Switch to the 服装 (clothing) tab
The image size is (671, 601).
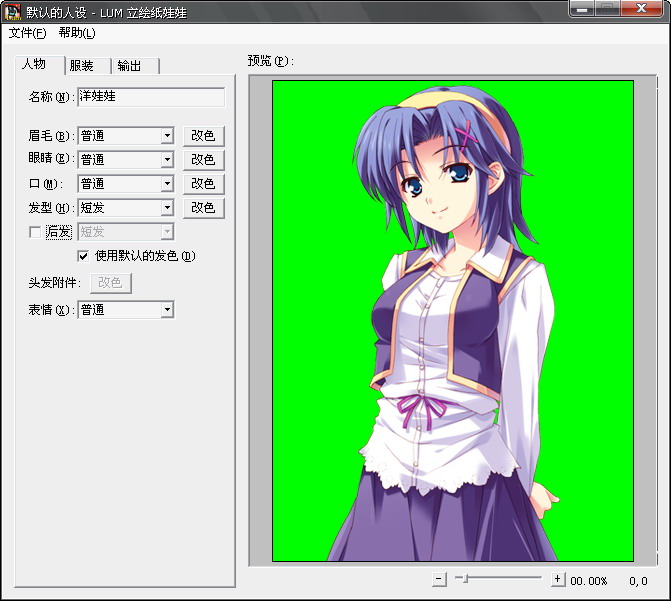click(82, 66)
